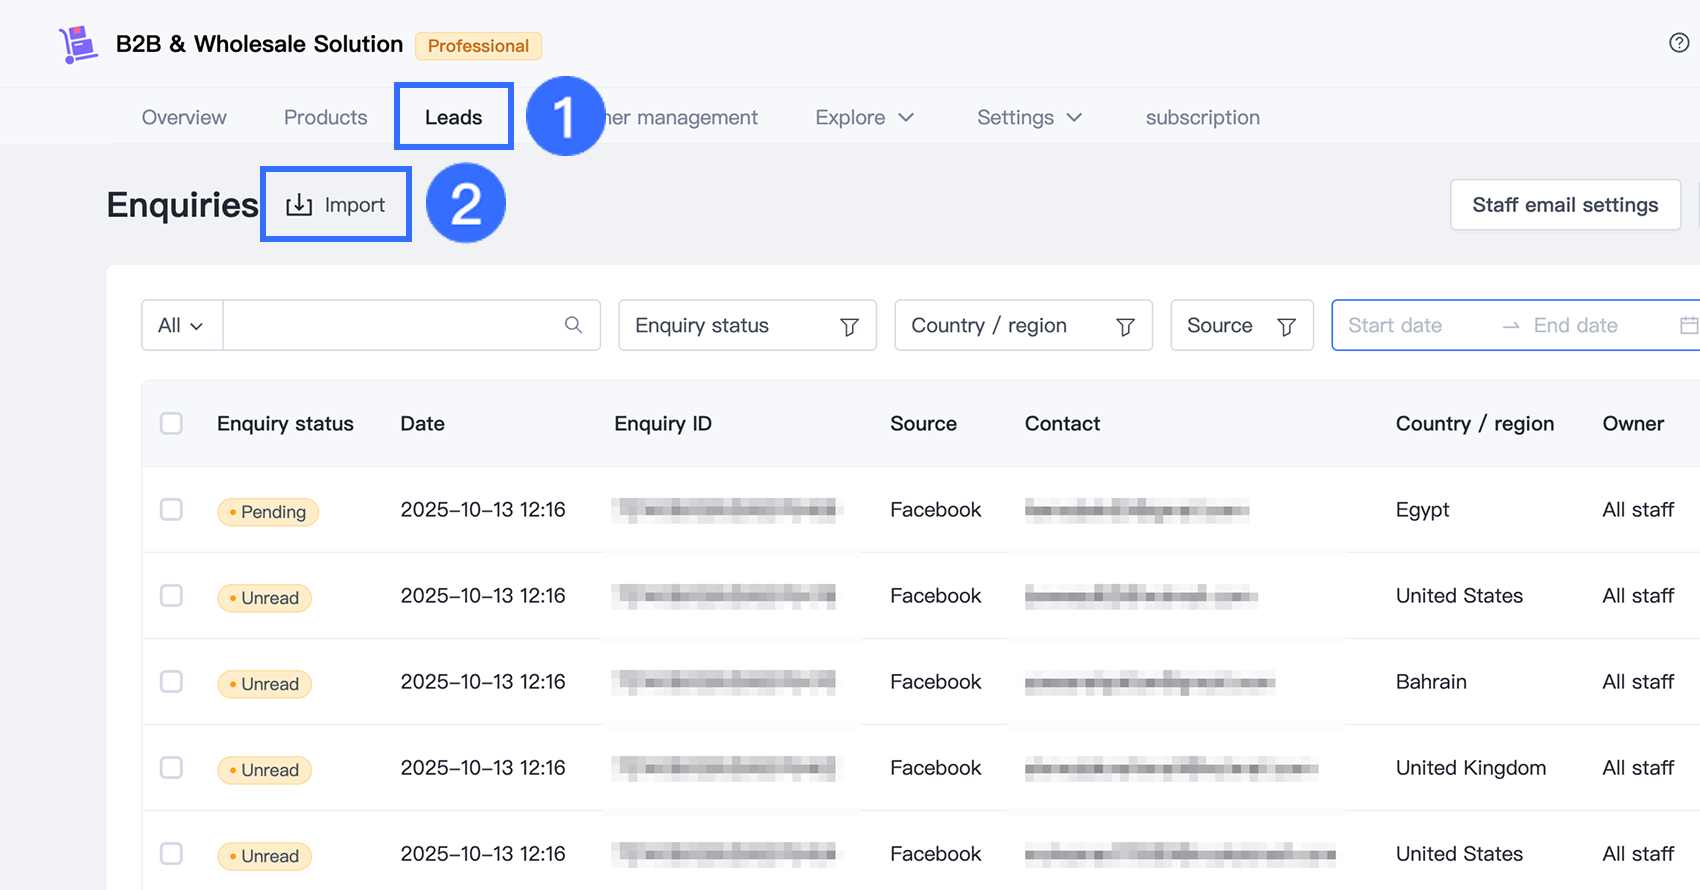Image resolution: width=1700 pixels, height=890 pixels.
Task: Click the B2B shopping cart logo
Action: pyautogui.click(x=78, y=45)
